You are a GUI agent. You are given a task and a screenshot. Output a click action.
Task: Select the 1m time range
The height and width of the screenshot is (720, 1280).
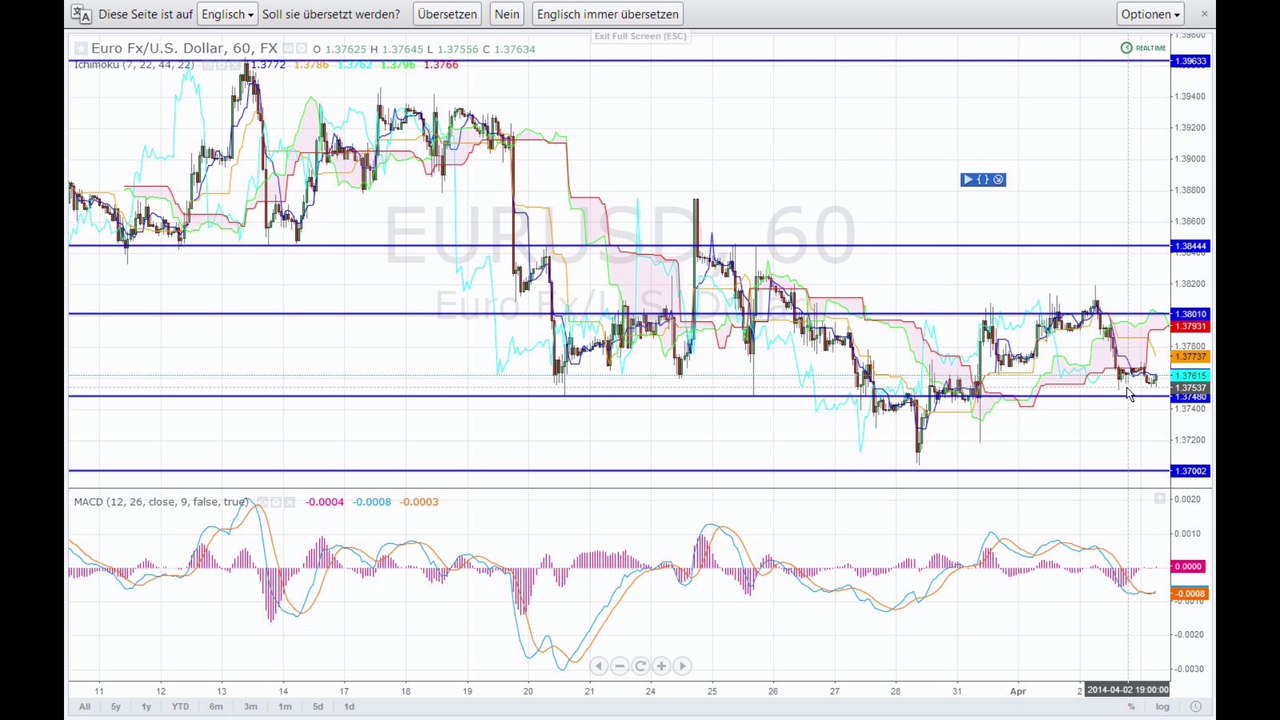[285, 707]
